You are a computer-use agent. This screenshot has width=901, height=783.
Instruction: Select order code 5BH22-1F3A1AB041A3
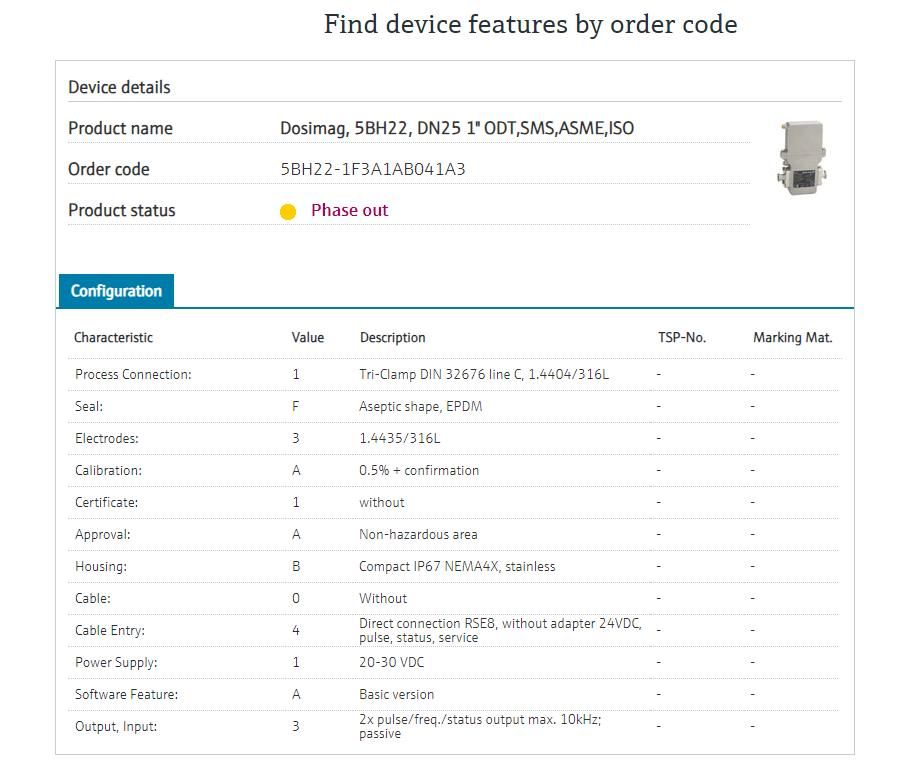point(373,169)
